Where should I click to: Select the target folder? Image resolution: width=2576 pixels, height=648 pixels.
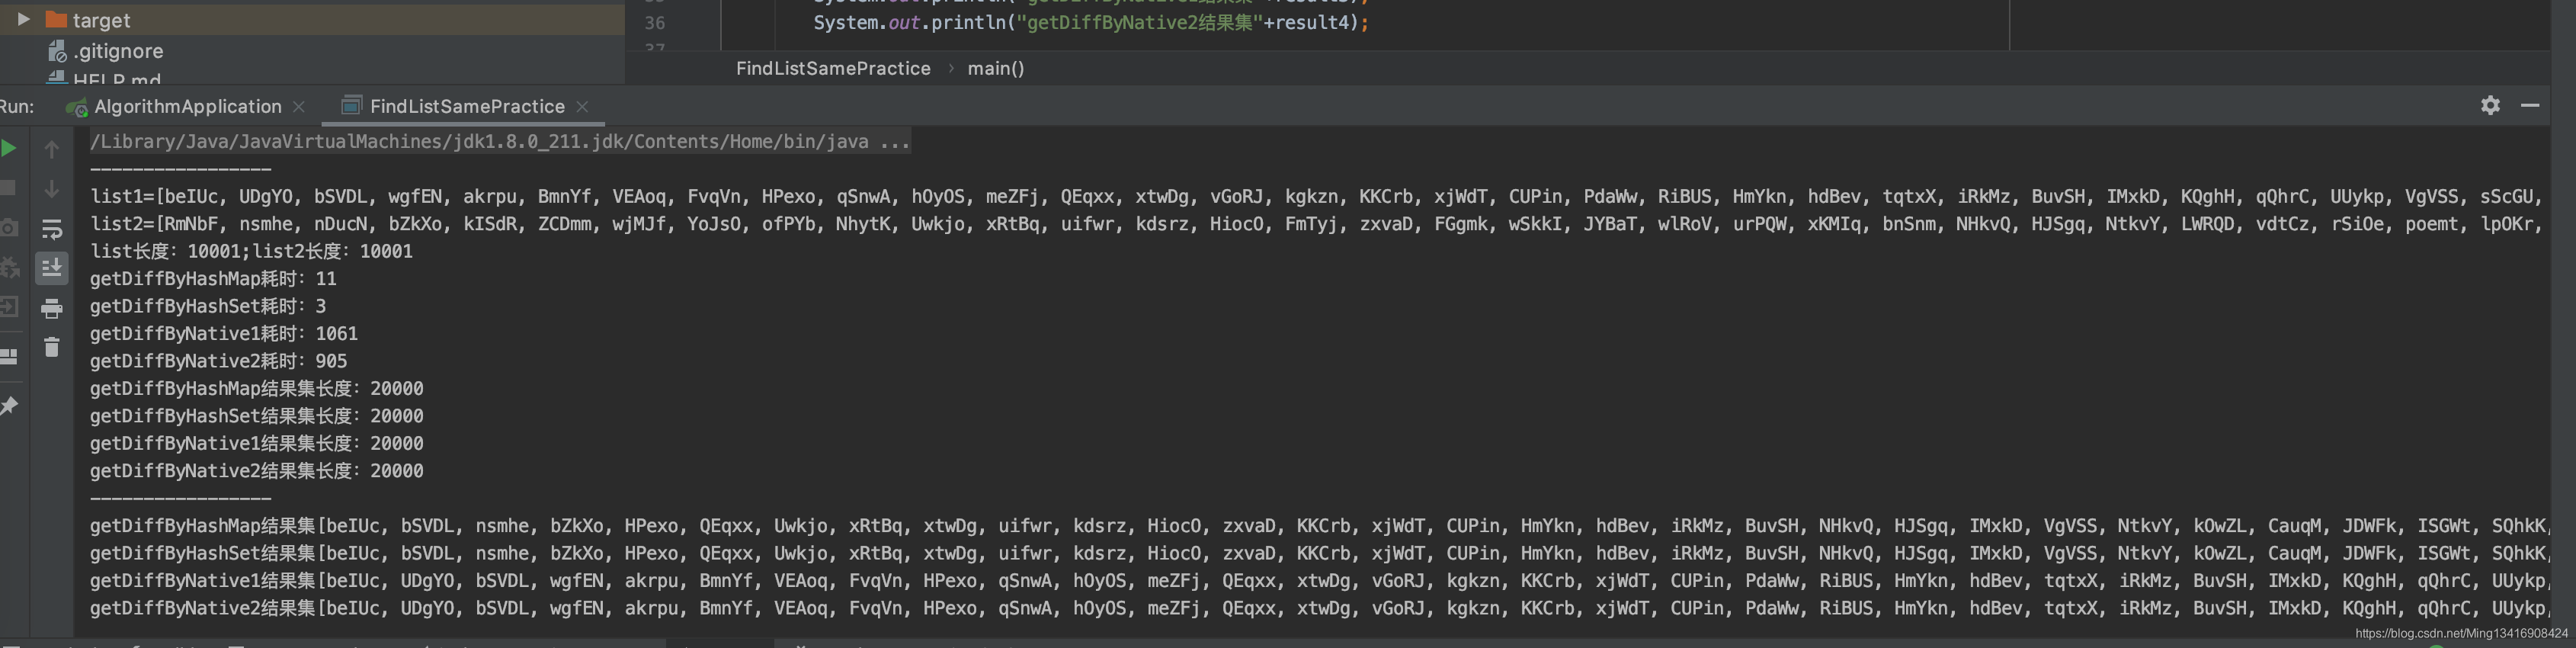point(101,20)
